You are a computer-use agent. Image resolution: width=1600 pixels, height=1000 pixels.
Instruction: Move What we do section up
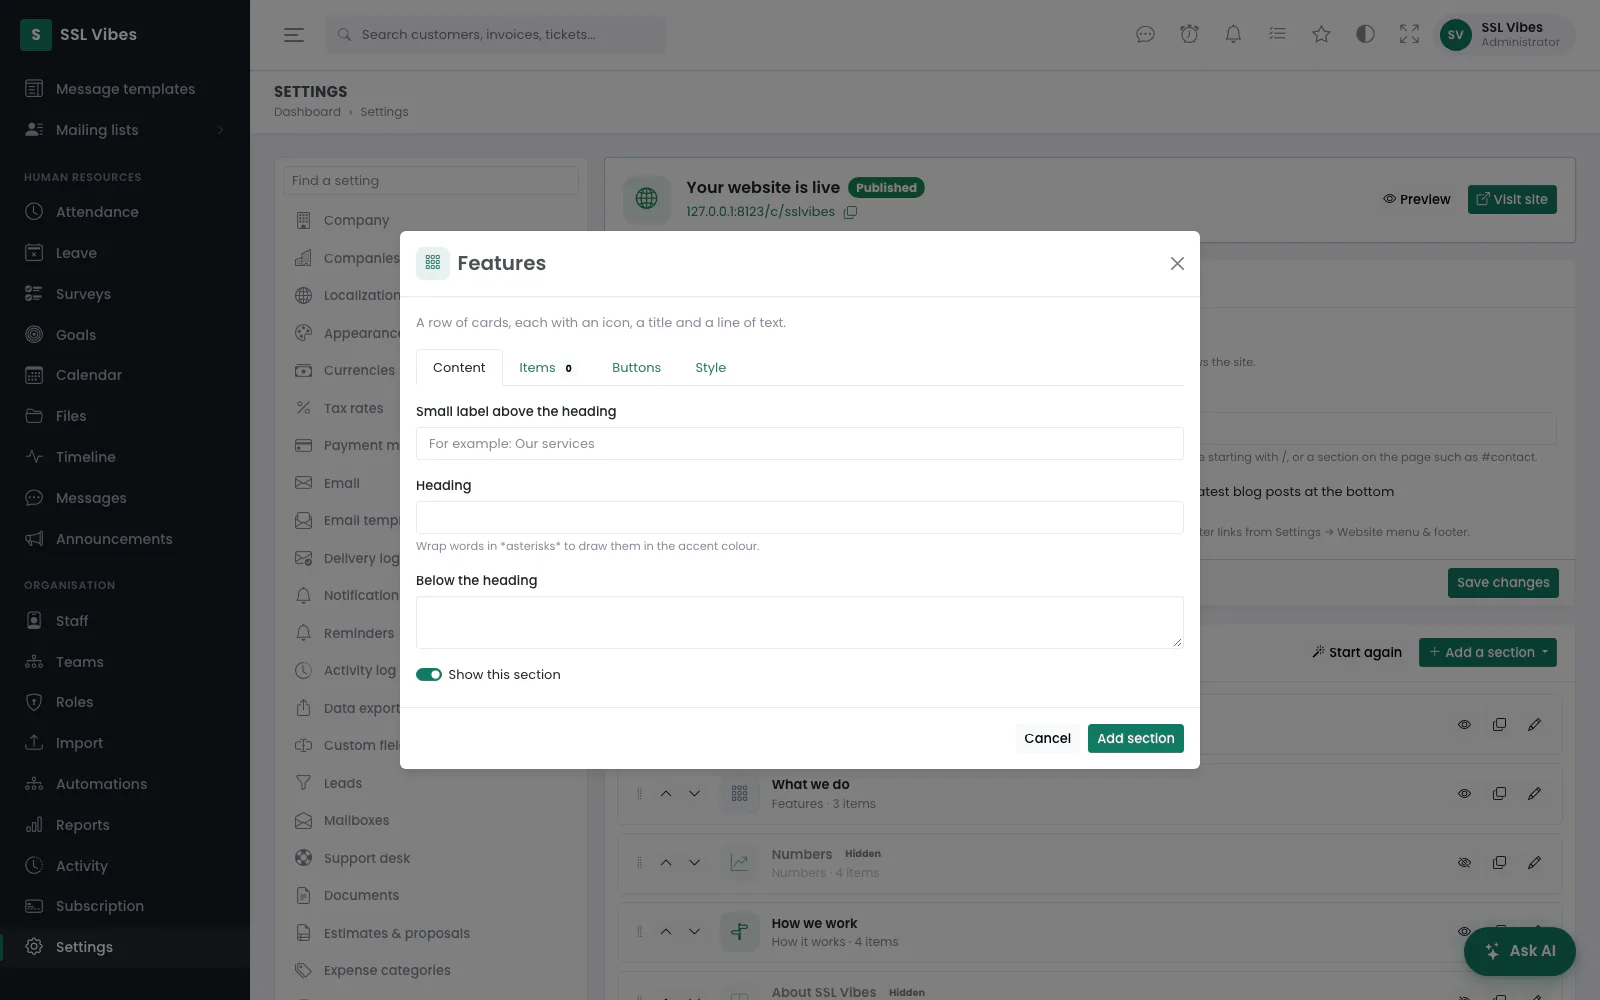(666, 794)
